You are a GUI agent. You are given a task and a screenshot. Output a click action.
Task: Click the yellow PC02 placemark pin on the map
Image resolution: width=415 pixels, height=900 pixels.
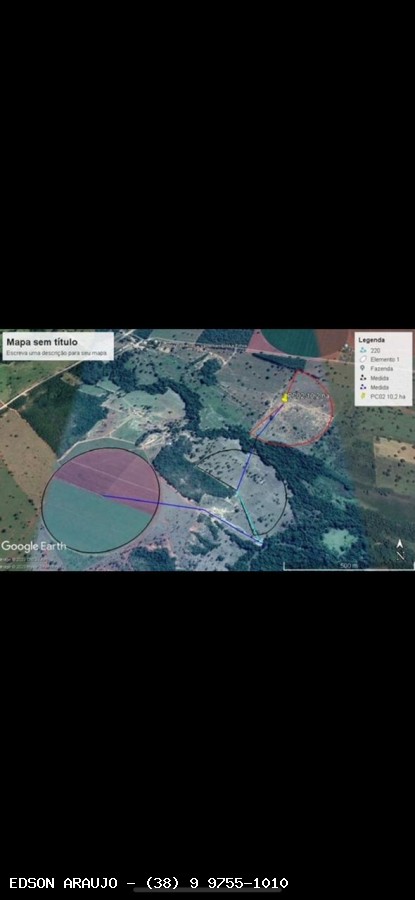coord(285,397)
